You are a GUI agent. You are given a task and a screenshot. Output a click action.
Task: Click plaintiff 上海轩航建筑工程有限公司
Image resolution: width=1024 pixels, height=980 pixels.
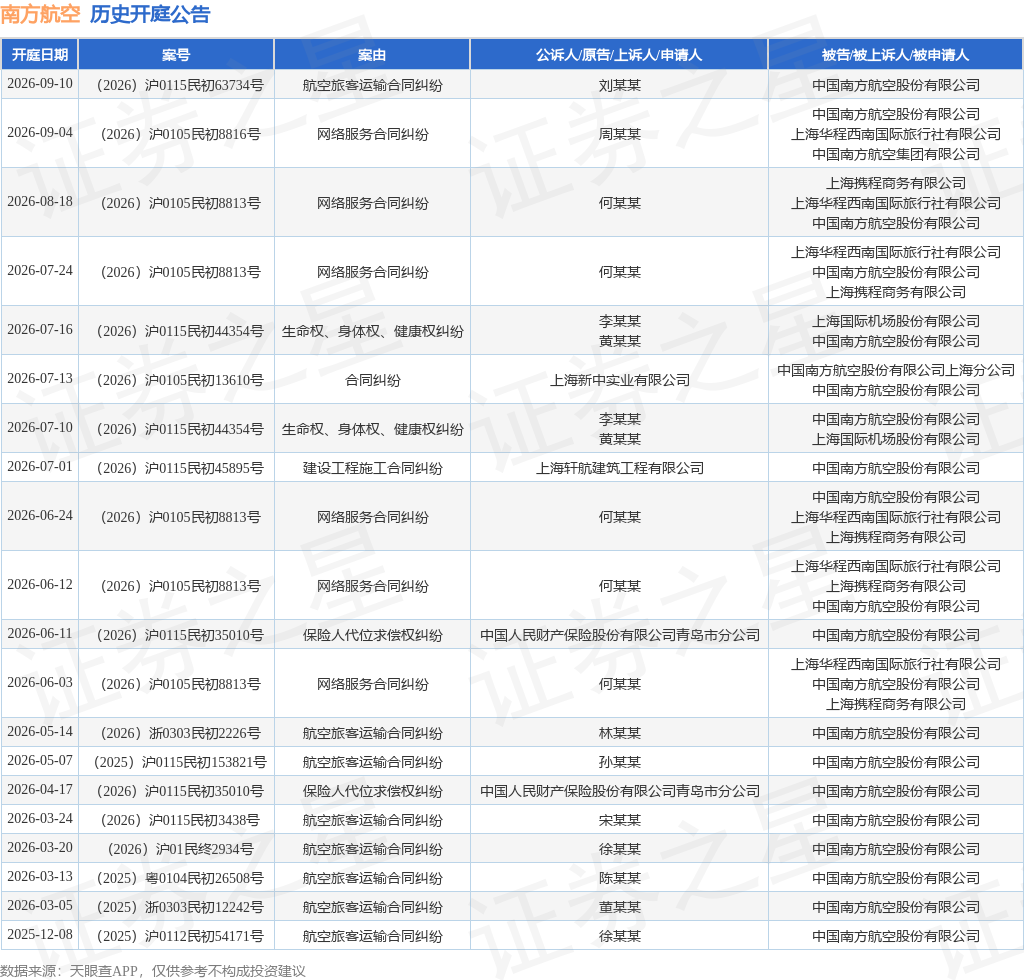[619, 468]
